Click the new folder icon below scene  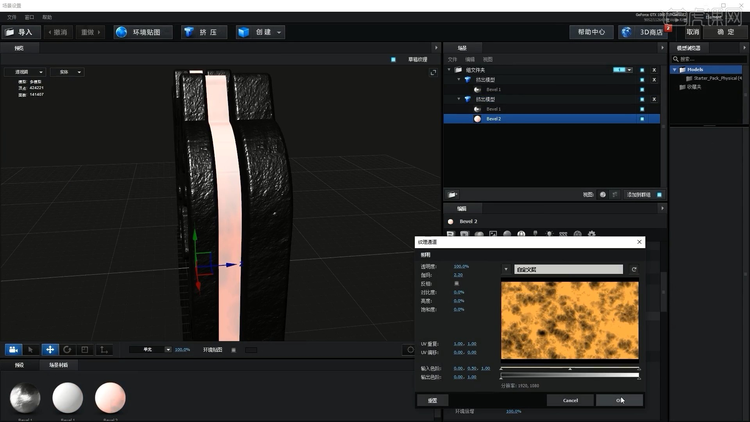pos(452,195)
